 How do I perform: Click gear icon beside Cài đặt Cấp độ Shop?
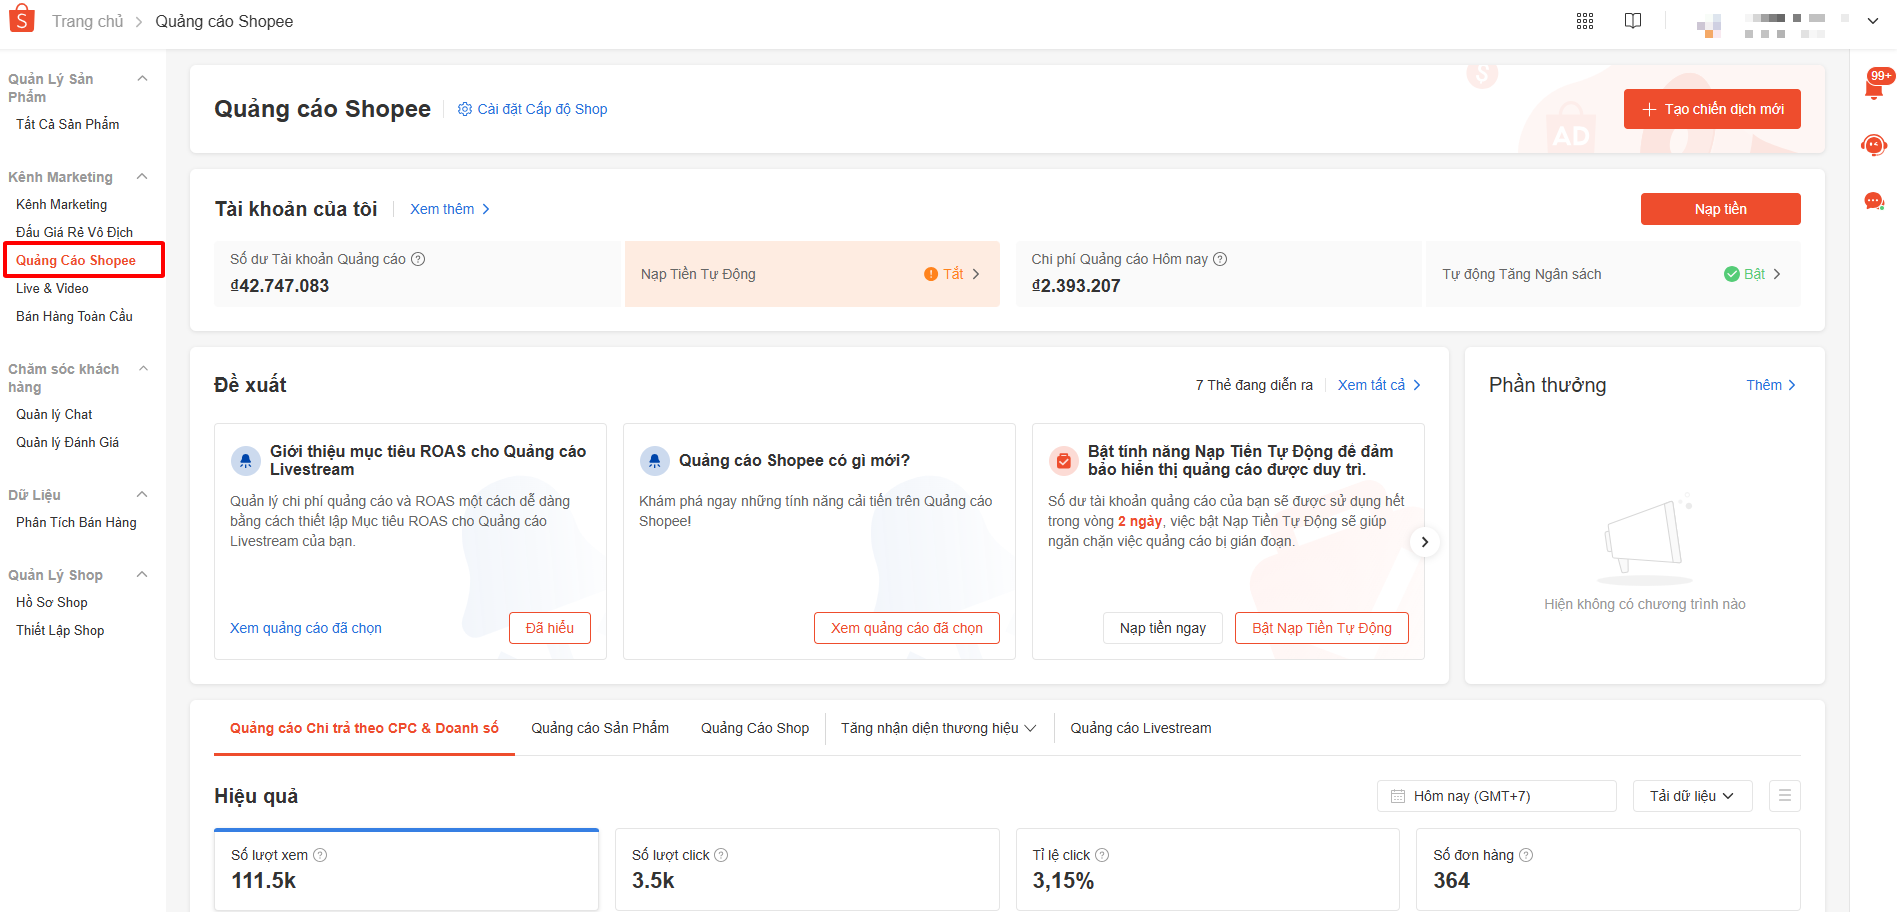pyautogui.click(x=465, y=109)
